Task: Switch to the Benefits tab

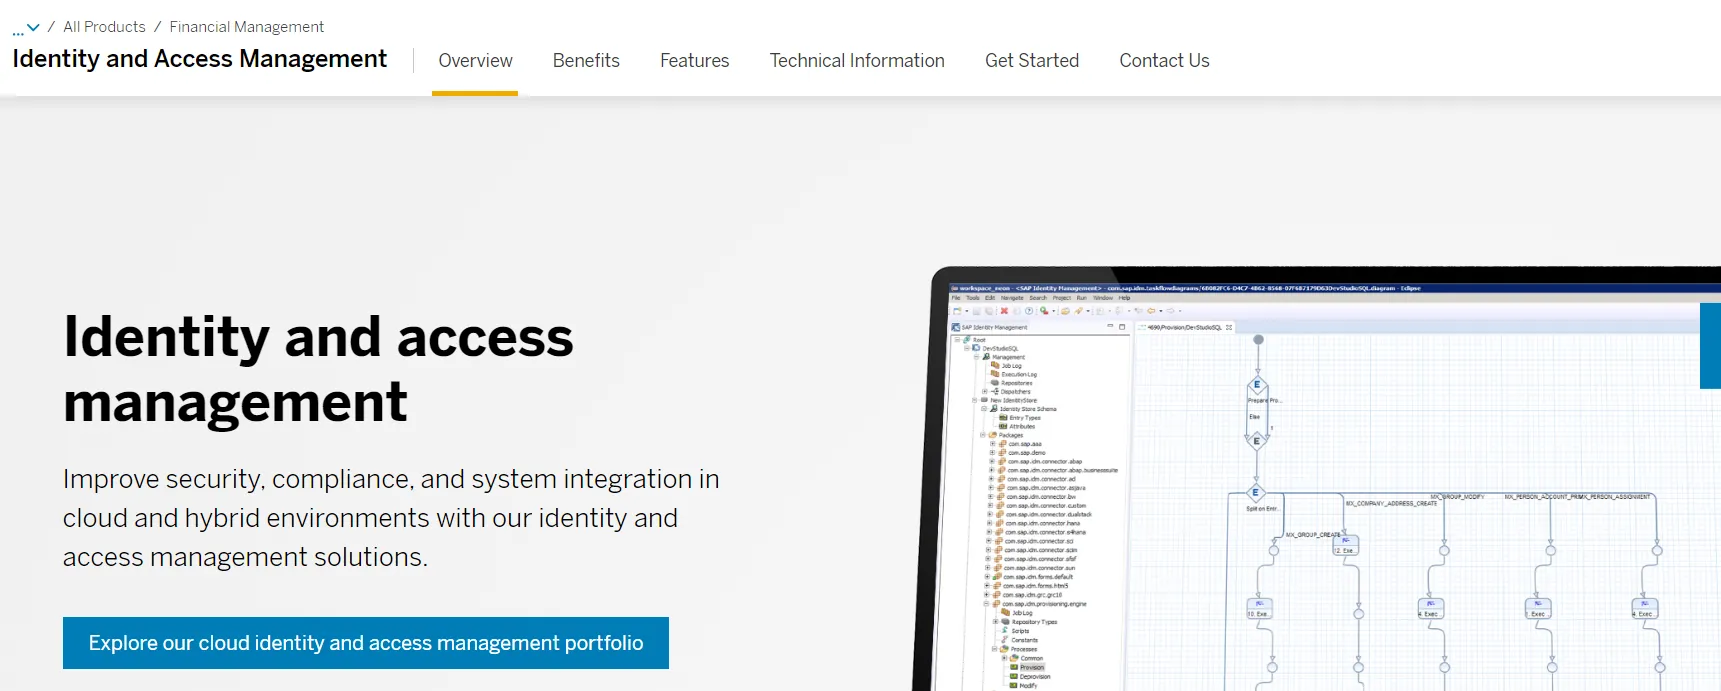Action: pyautogui.click(x=586, y=61)
